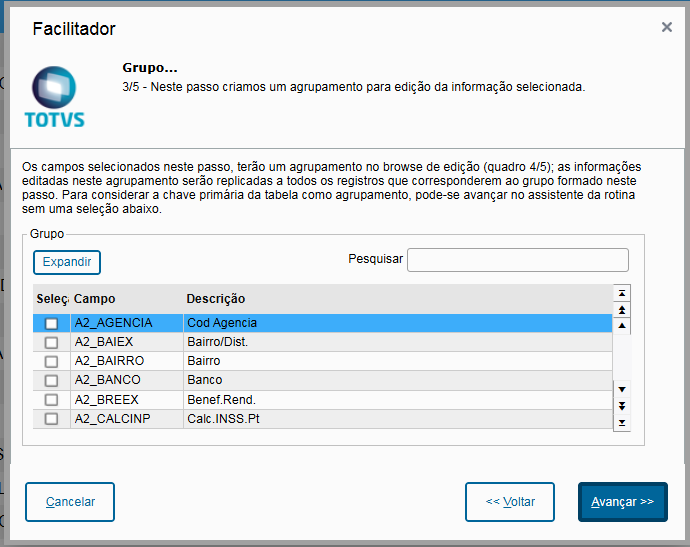This screenshot has width=690, height=547.
Task: Click the Expandir button
Action: (67, 262)
